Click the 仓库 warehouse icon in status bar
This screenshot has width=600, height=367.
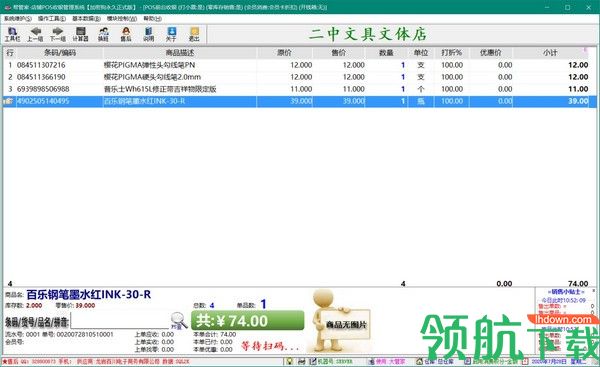click(x=419, y=361)
